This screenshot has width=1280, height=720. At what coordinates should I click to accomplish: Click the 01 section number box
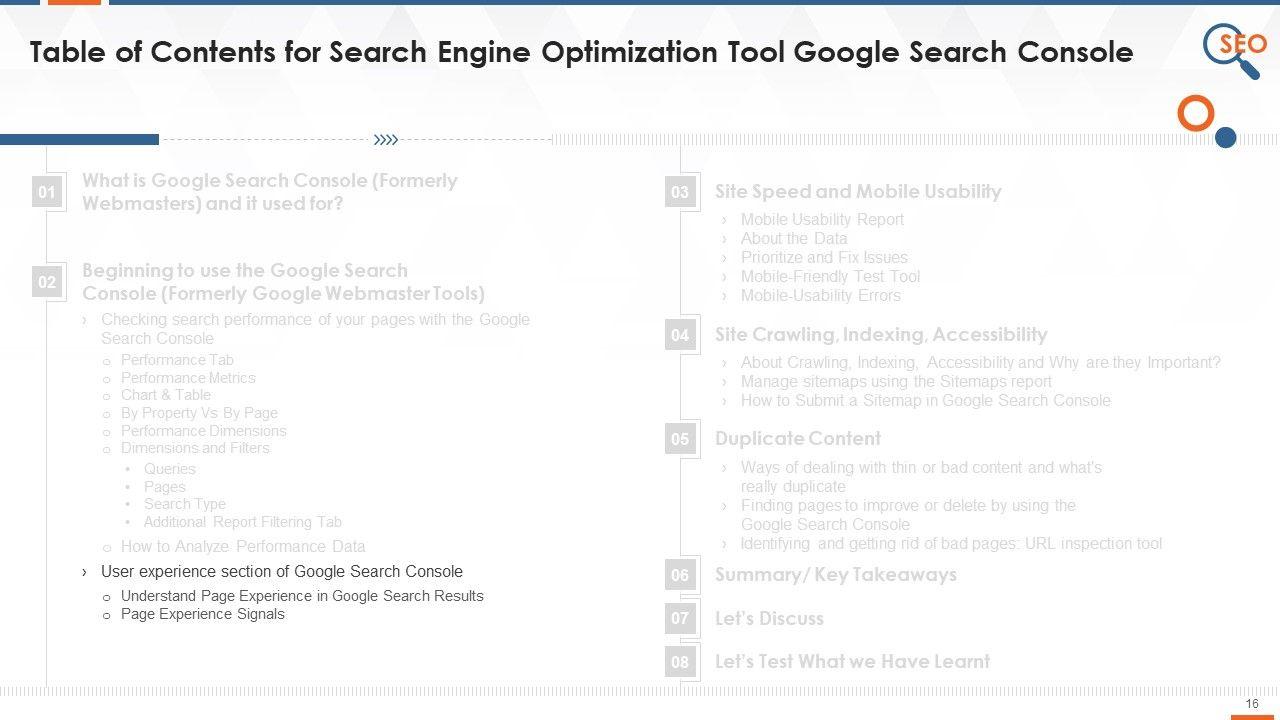pos(47,192)
